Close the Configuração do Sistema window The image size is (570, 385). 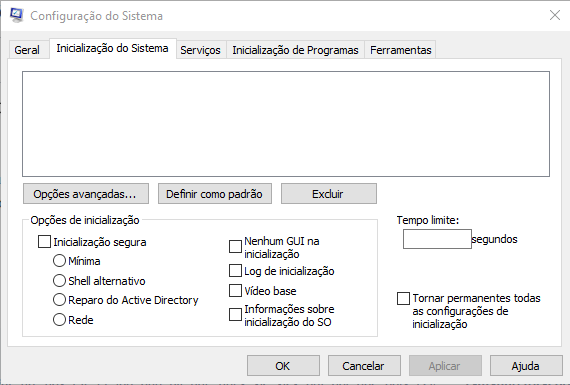coord(555,15)
